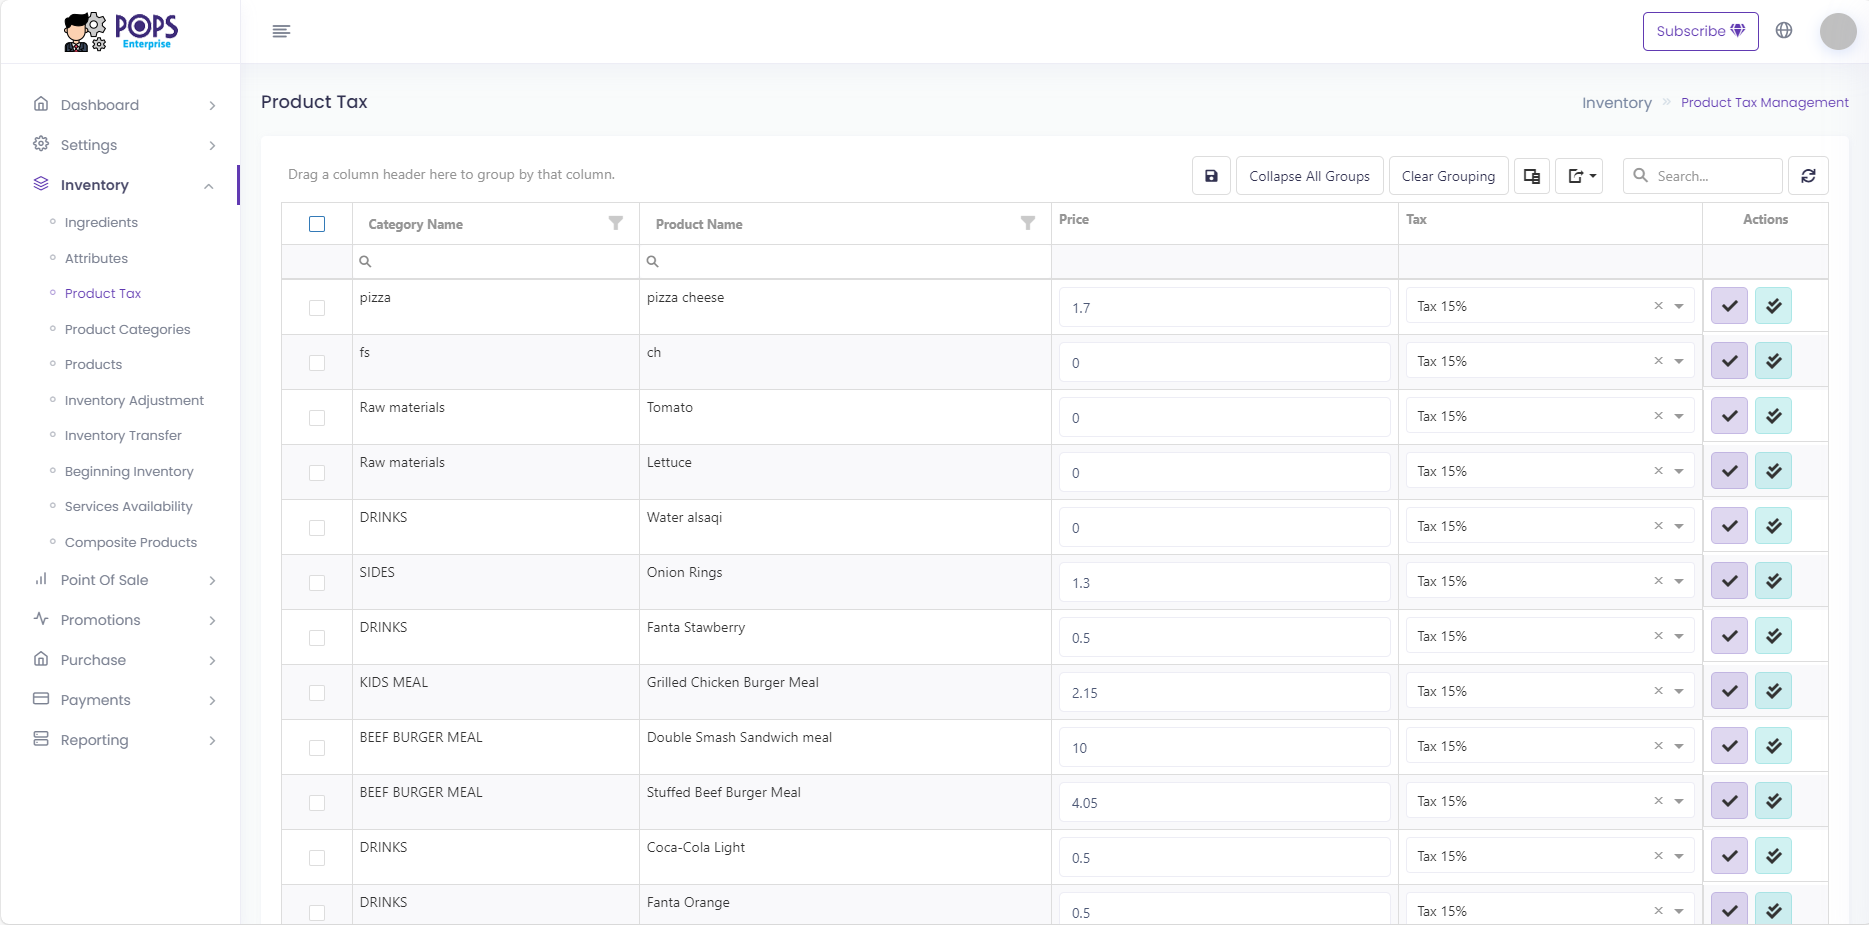The height and width of the screenshot is (925, 1869).
Task: Go to Inventory Adjustment in the sidebar
Action: (134, 400)
